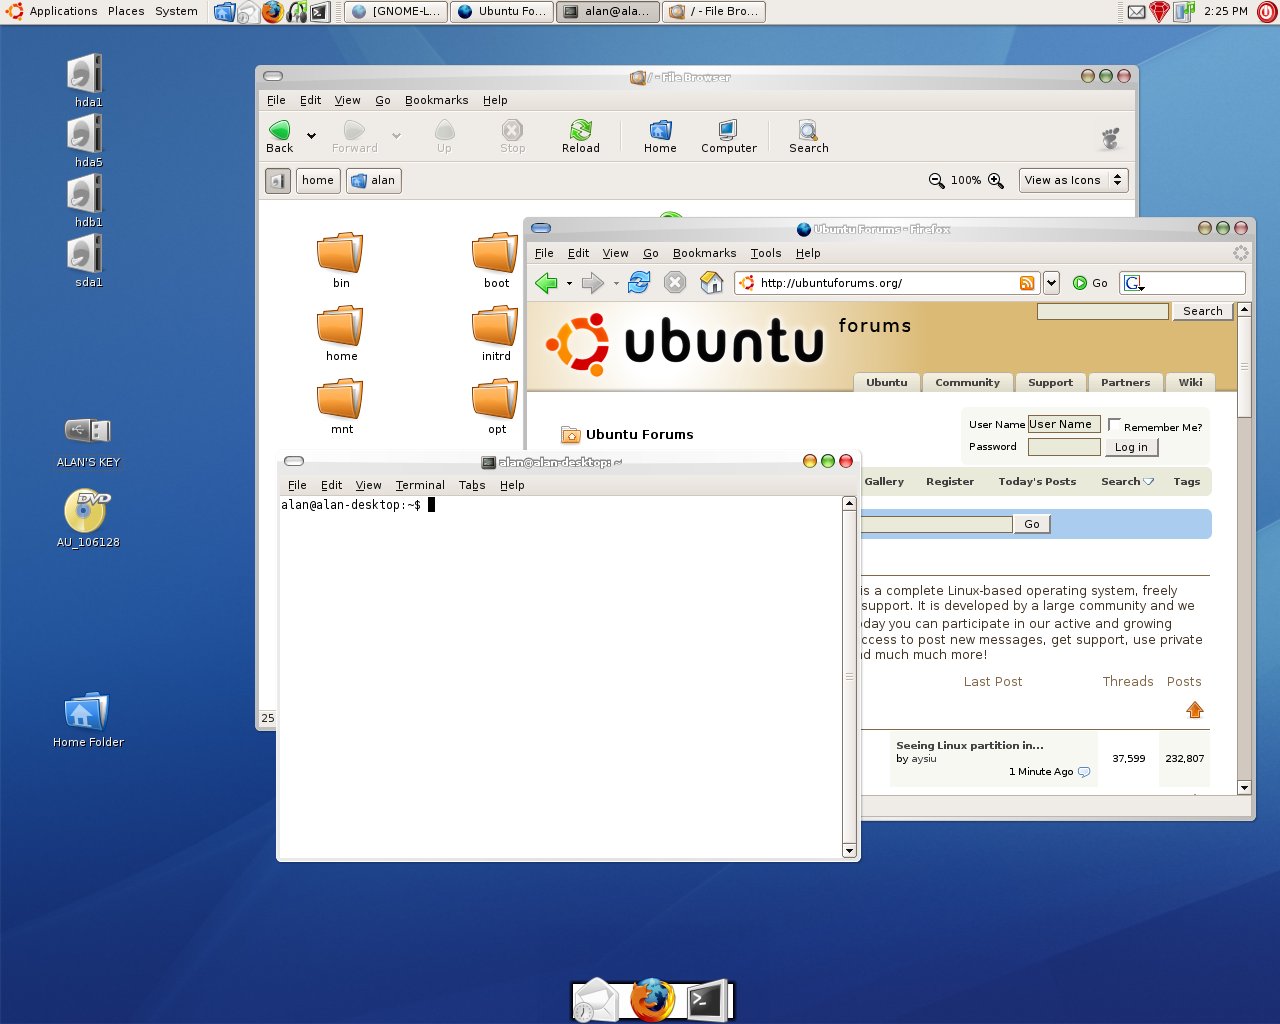Tick the Remember Me checkbox
This screenshot has height=1024, width=1280.
(x=1114, y=425)
